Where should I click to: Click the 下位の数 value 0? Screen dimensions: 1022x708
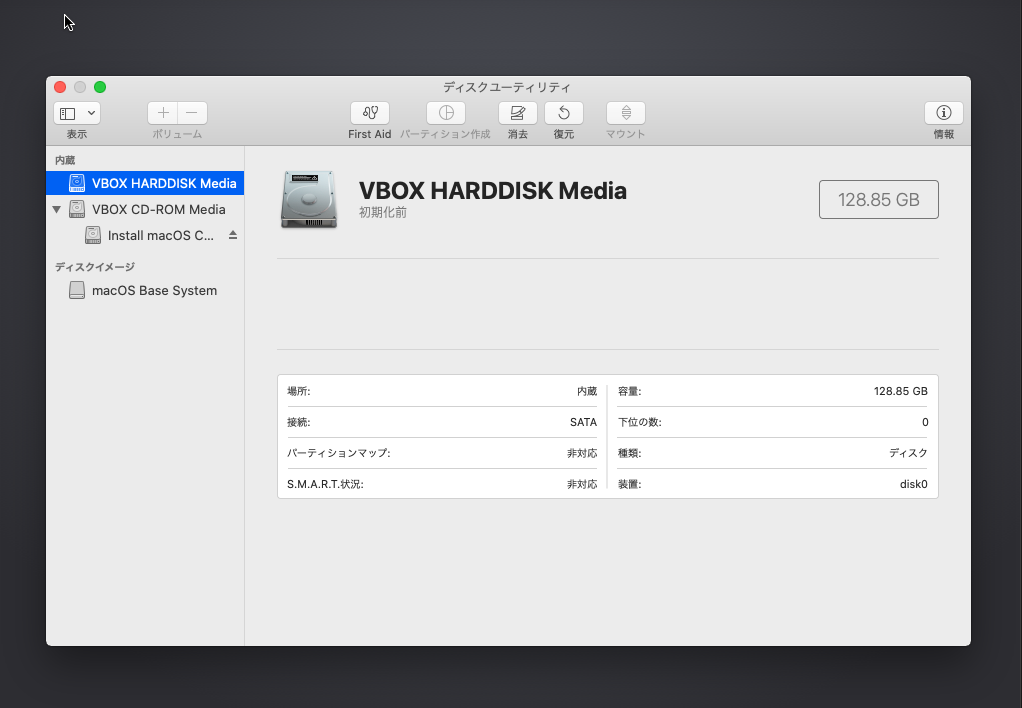[x=925, y=422]
